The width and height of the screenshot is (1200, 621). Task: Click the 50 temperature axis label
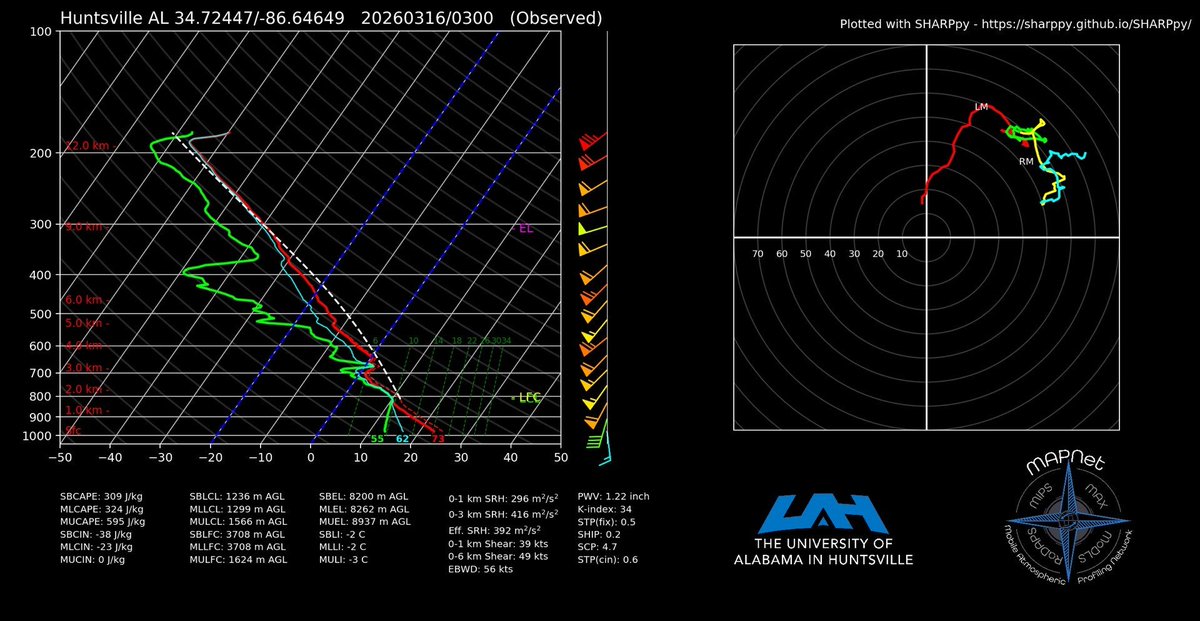[x=560, y=458]
